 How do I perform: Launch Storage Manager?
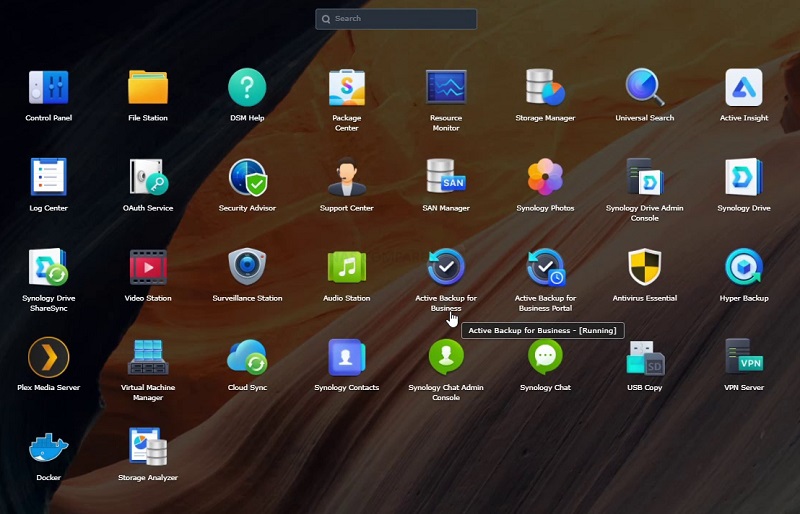click(x=545, y=88)
